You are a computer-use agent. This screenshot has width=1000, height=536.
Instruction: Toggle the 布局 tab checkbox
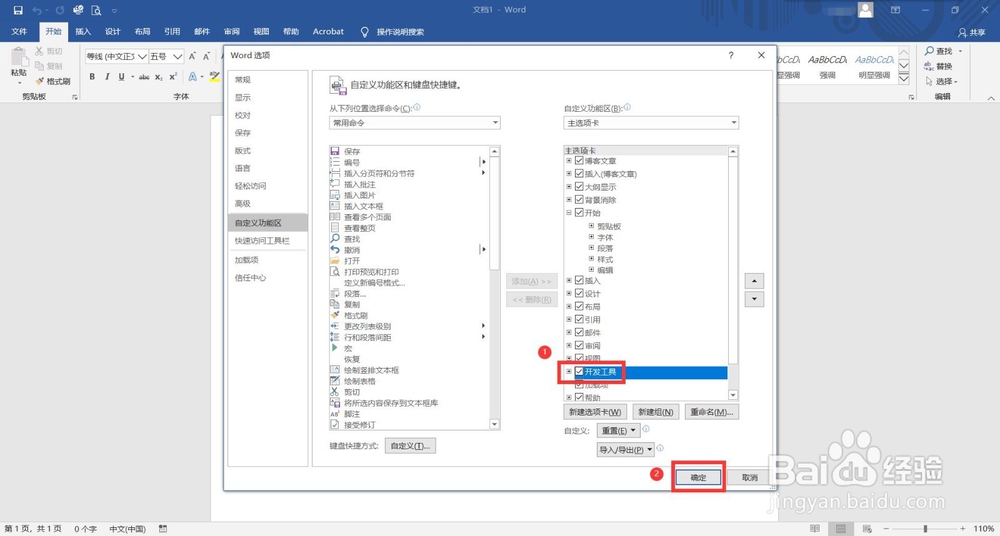coord(579,306)
